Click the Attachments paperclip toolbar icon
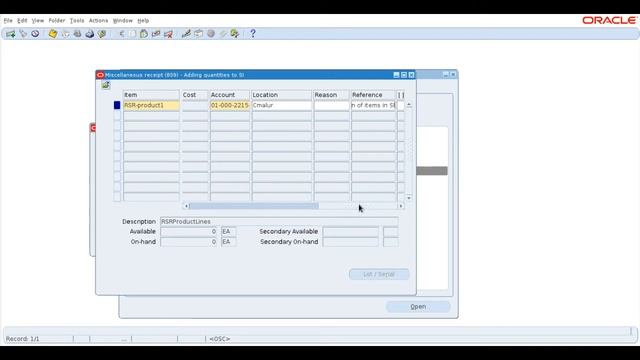The width and height of the screenshot is (640, 360). coord(223,34)
